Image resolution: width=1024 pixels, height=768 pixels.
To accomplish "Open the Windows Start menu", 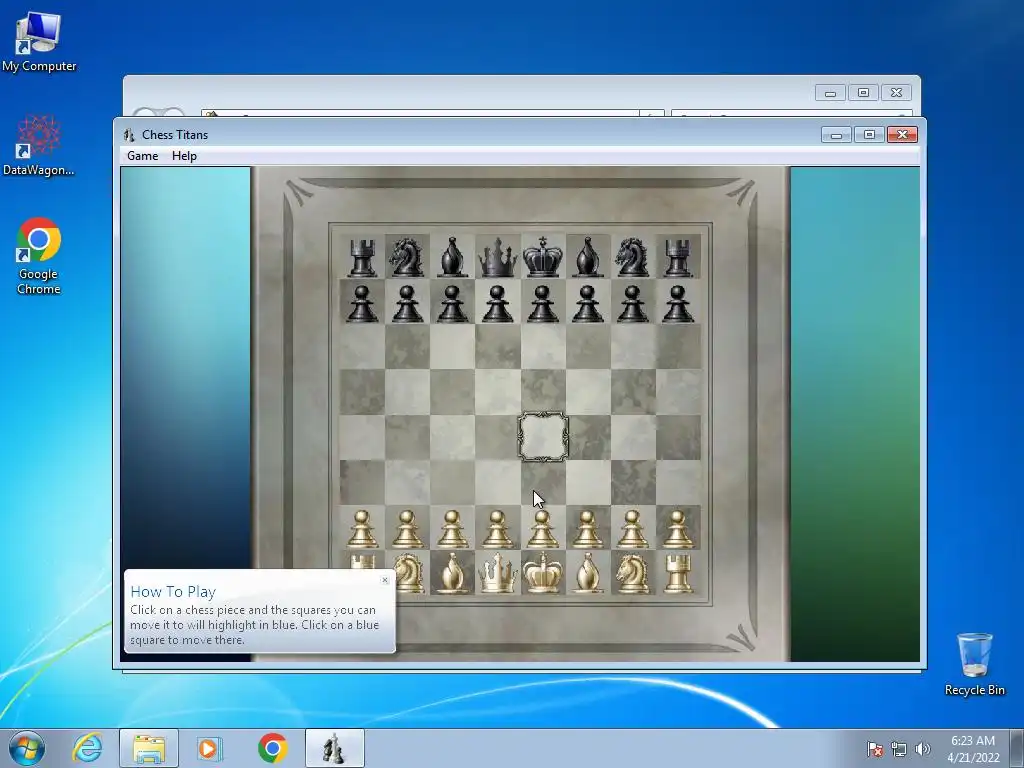I will [27, 748].
